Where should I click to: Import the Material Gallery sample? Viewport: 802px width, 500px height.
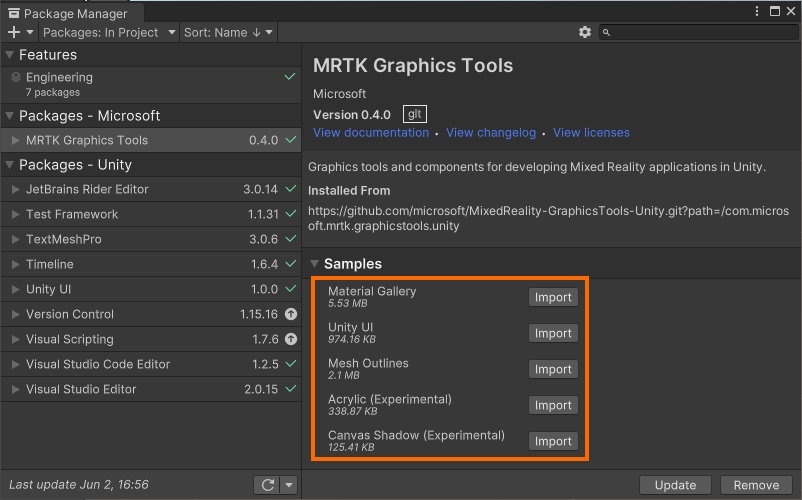coord(552,297)
